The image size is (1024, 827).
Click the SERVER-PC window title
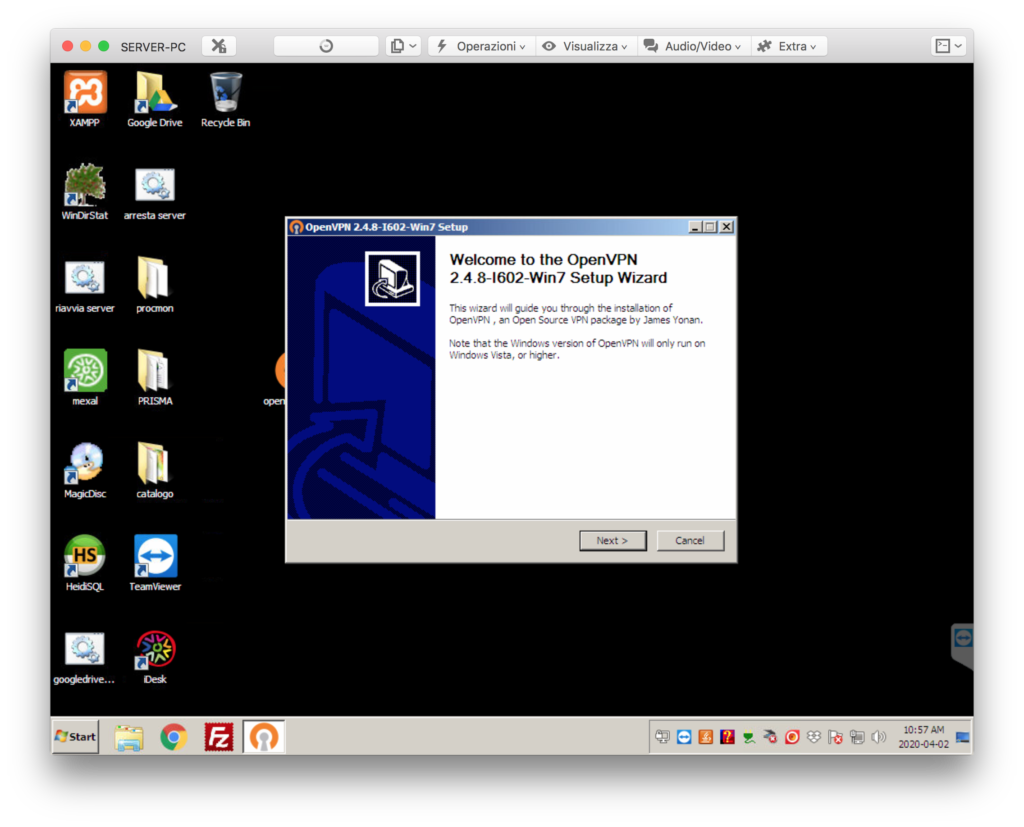[x=153, y=46]
